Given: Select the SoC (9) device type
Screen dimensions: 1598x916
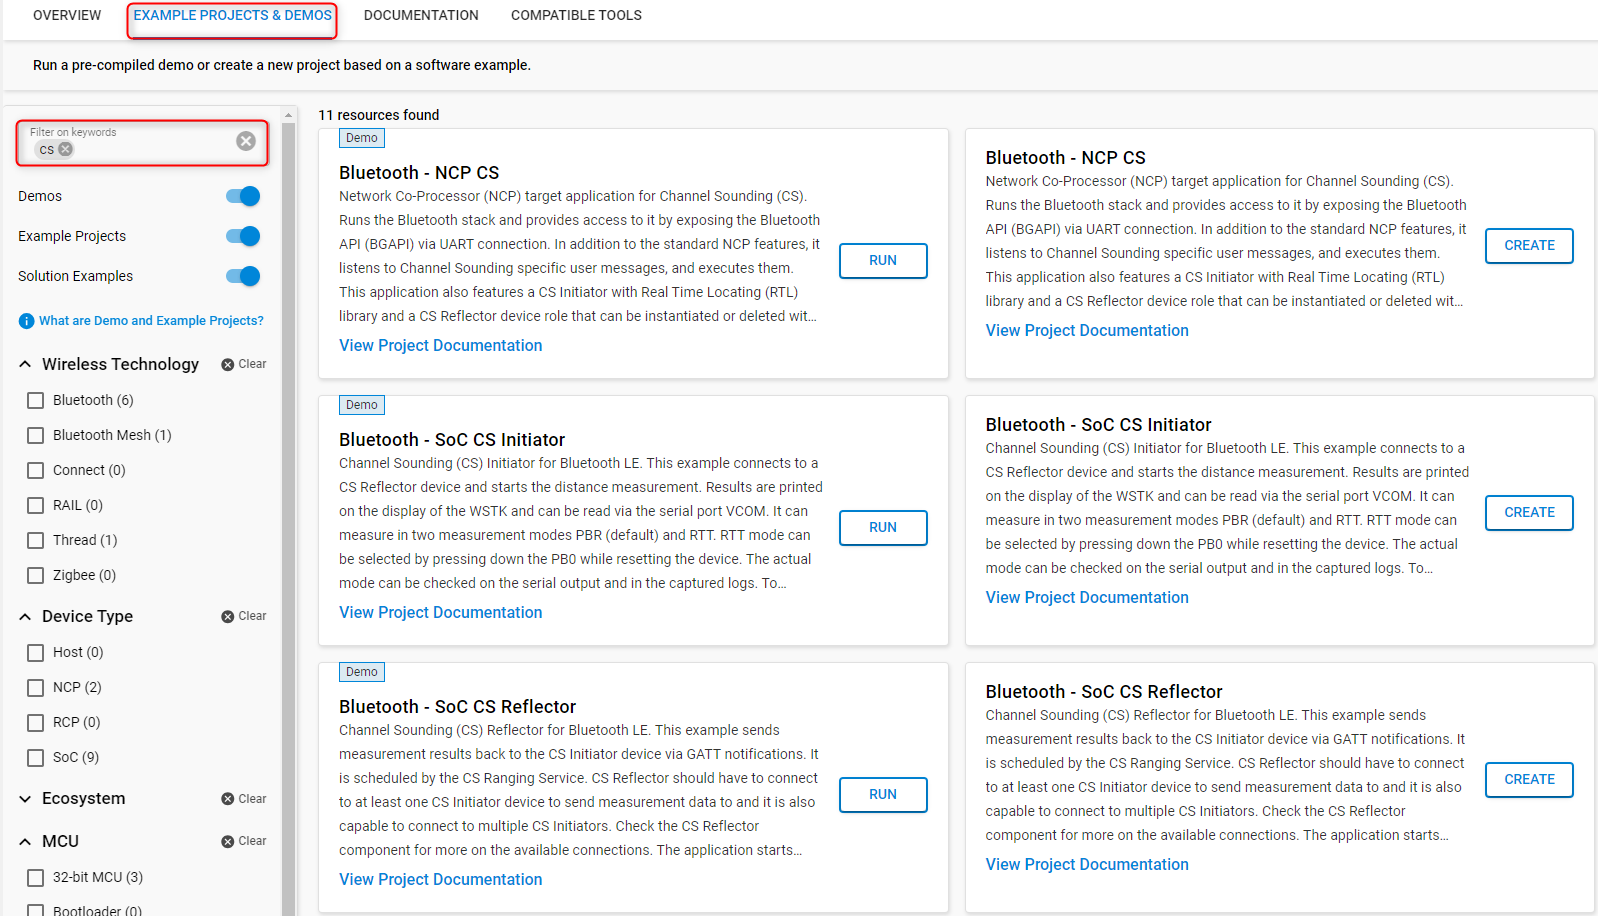Looking at the screenshot, I should pyautogui.click(x=36, y=757).
